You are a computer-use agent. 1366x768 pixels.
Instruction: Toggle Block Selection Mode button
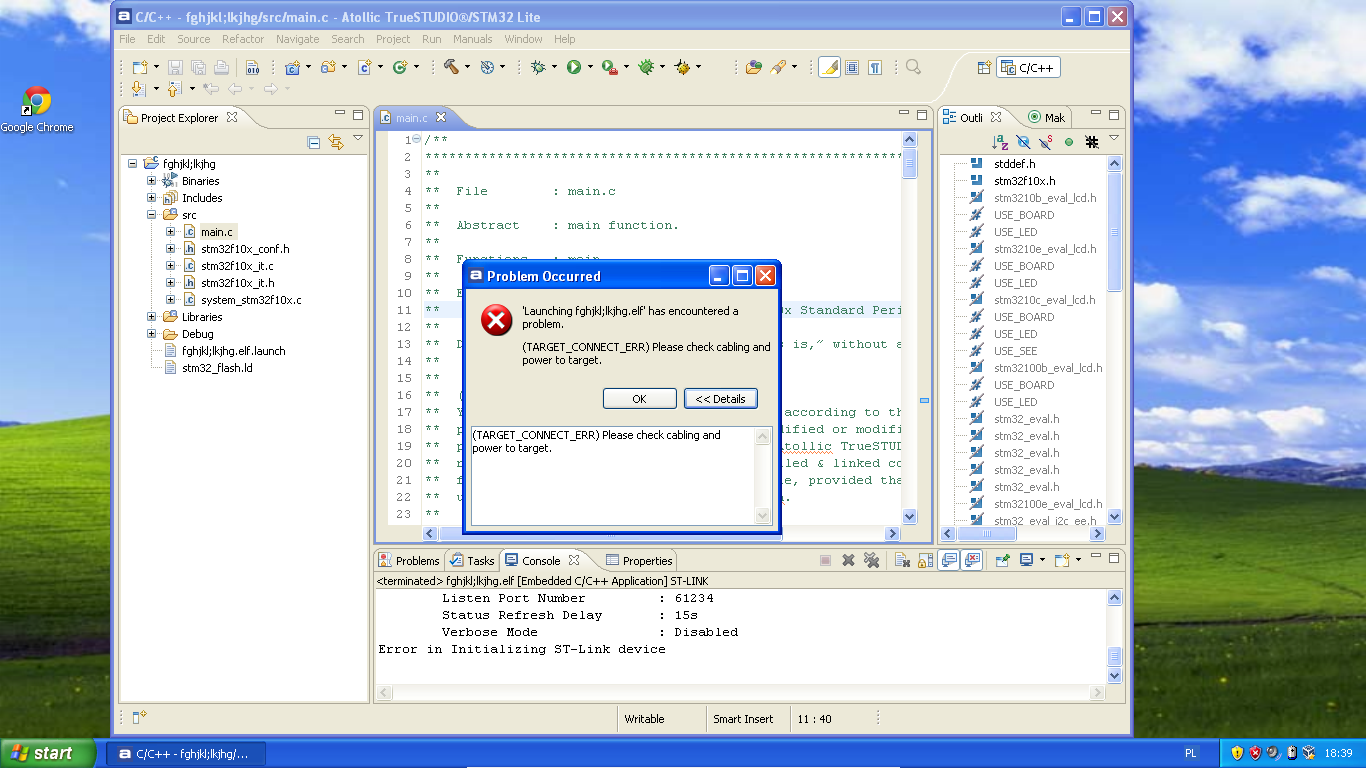[852, 67]
